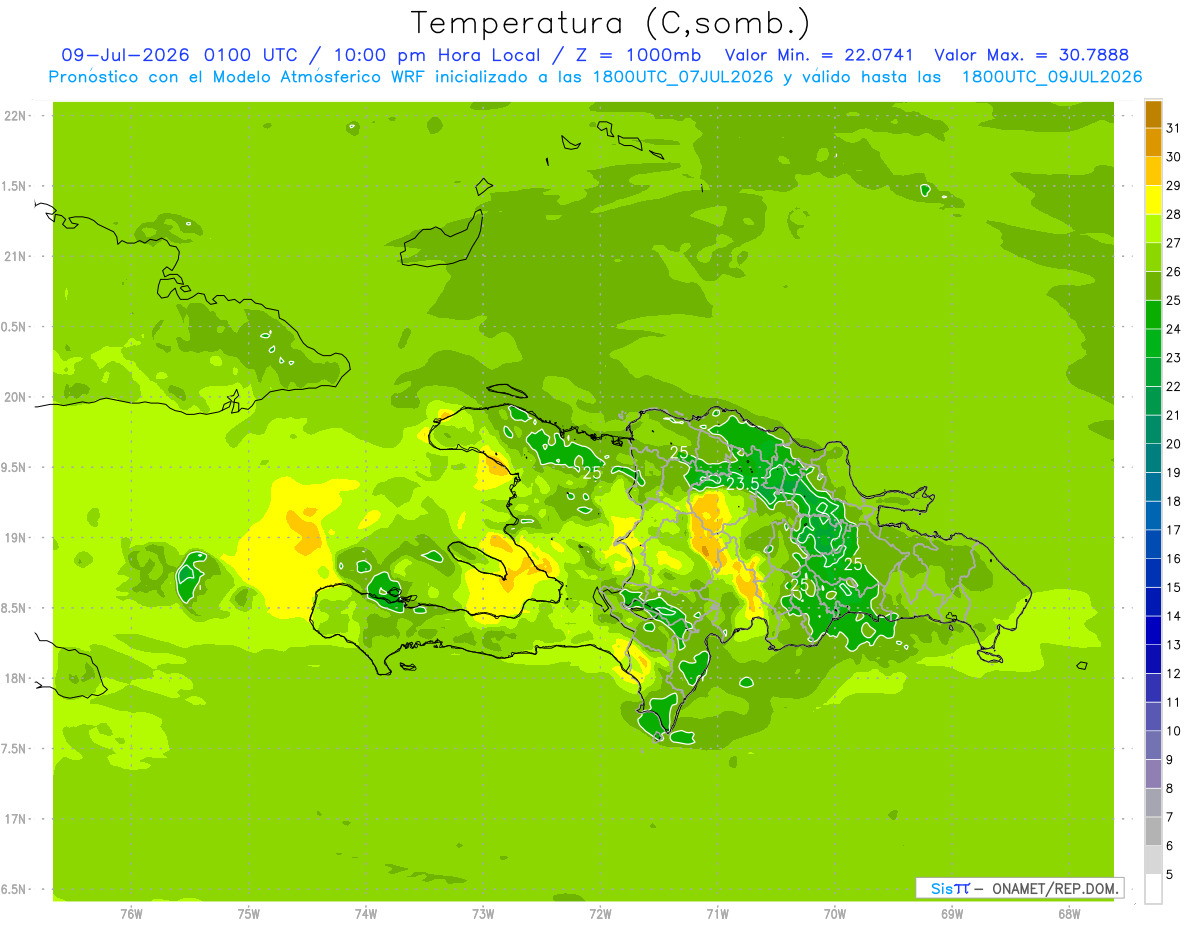The width and height of the screenshot is (1200, 927).
Task: Click the 23.5 contour label on the map
Action: 743,484
